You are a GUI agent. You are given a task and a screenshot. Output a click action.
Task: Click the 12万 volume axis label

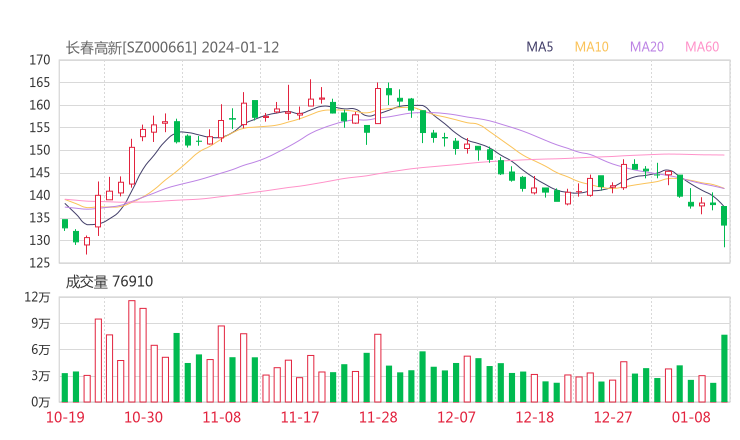point(37,297)
